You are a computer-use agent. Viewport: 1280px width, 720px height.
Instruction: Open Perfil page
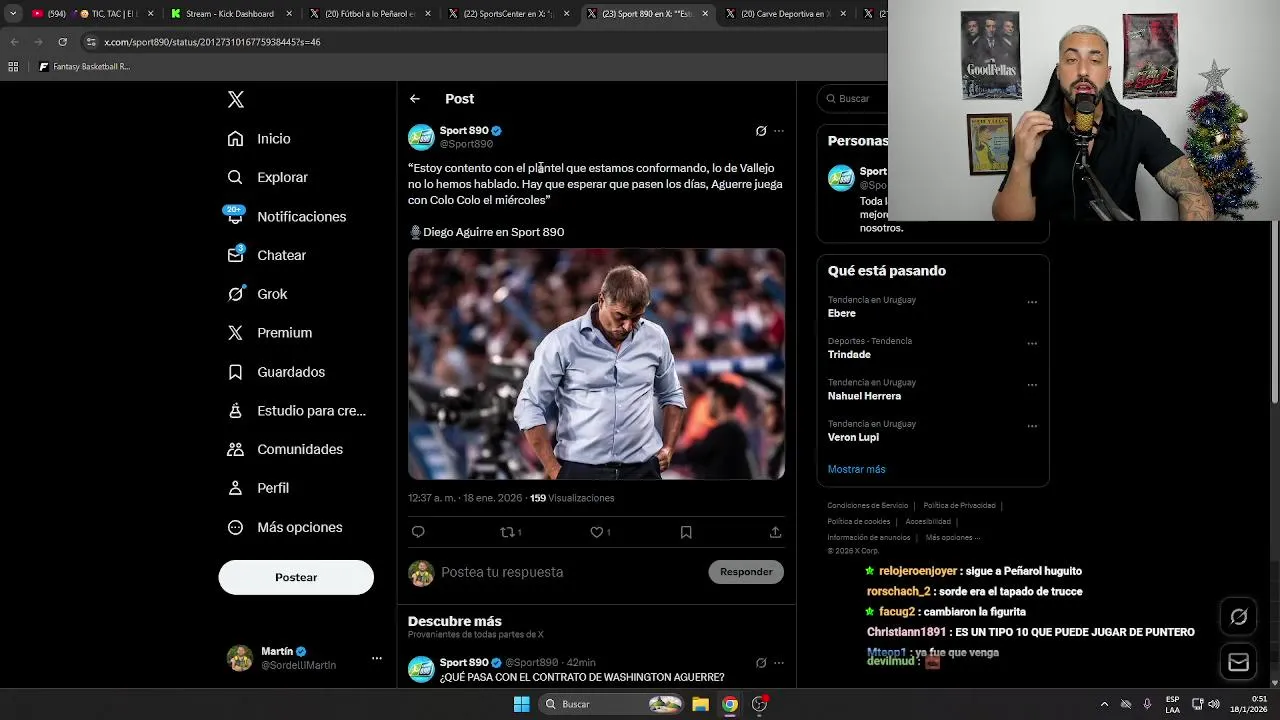[258, 488]
